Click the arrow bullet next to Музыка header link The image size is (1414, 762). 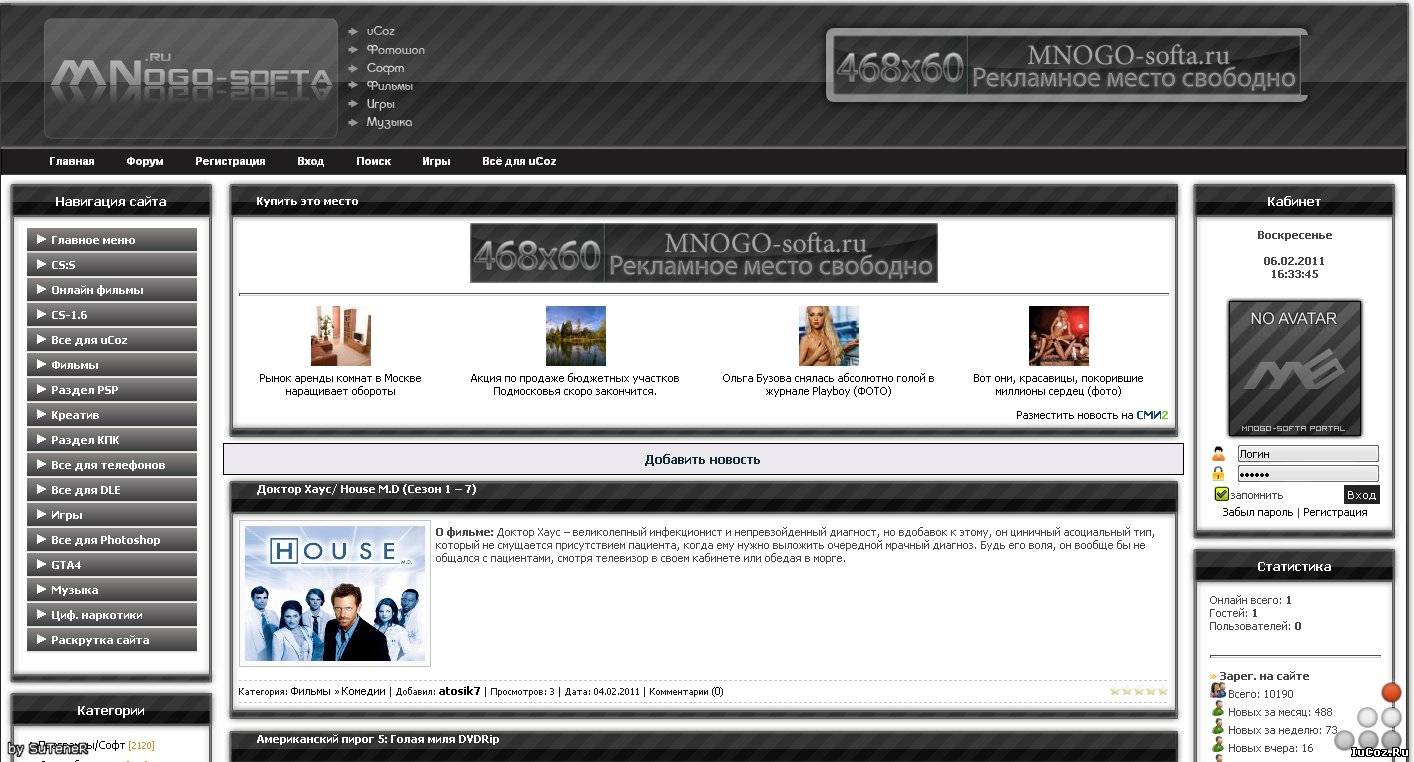pyautogui.click(x=353, y=122)
